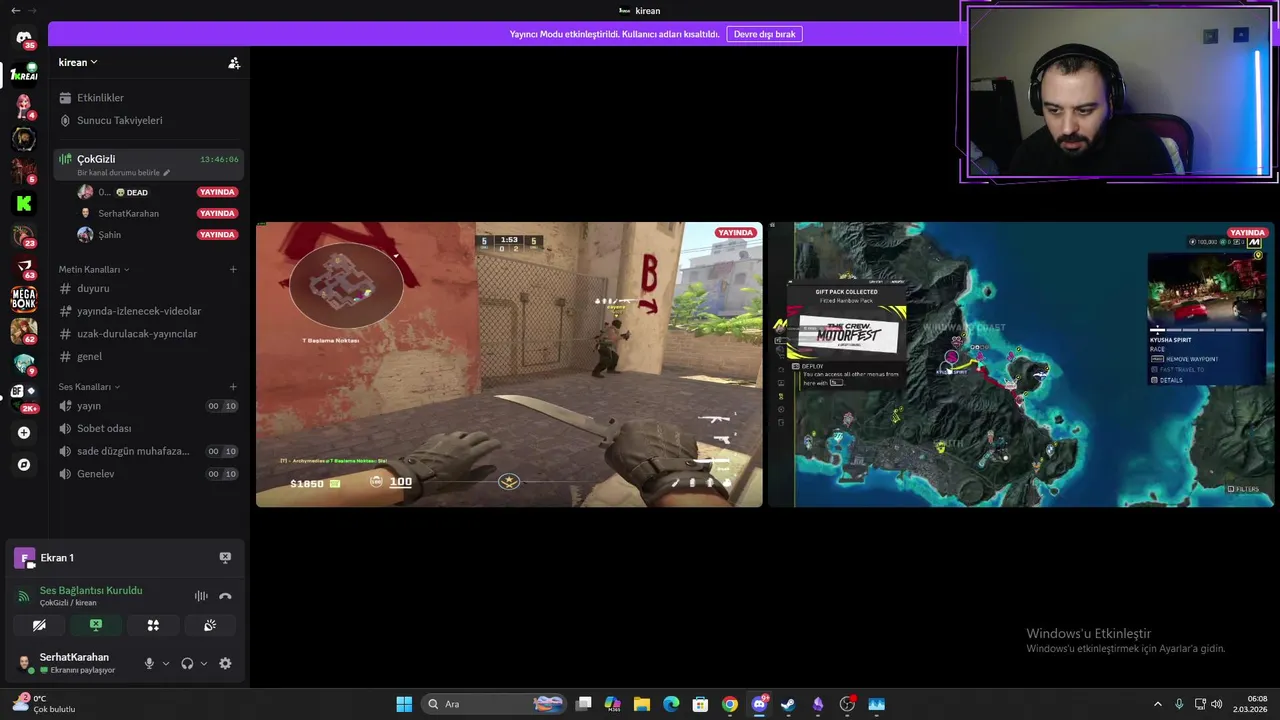Open Steam from the taskbar
This screenshot has width=1280, height=720.
coord(788,704)
